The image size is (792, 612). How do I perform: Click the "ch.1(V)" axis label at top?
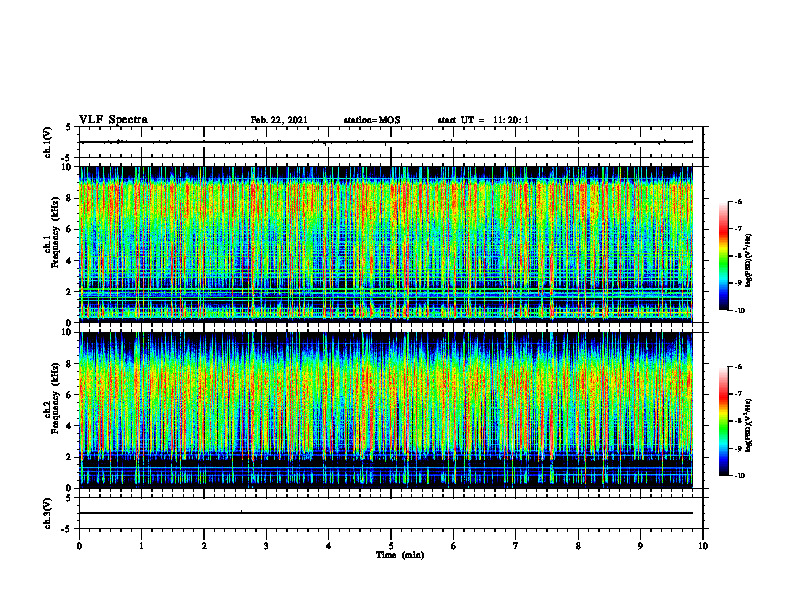click(48, 142)
